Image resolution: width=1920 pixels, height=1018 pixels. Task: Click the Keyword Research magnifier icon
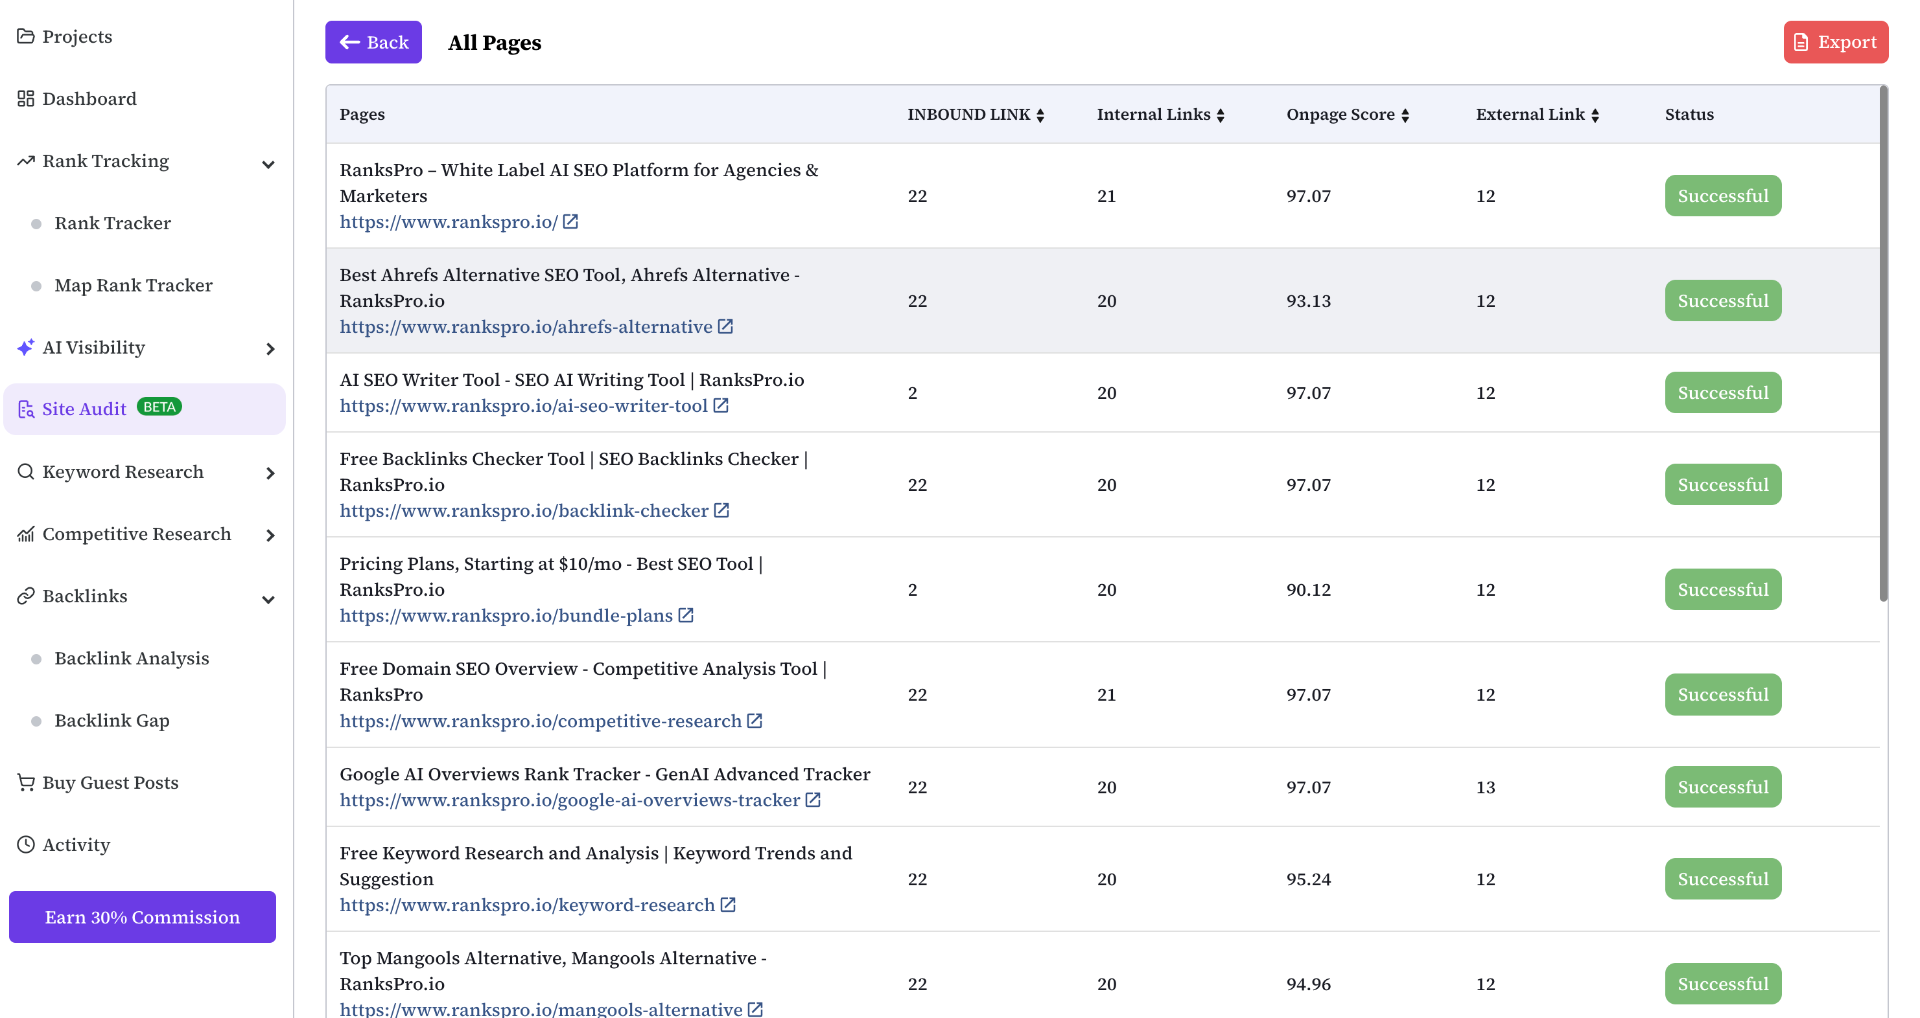click(26, 472)
